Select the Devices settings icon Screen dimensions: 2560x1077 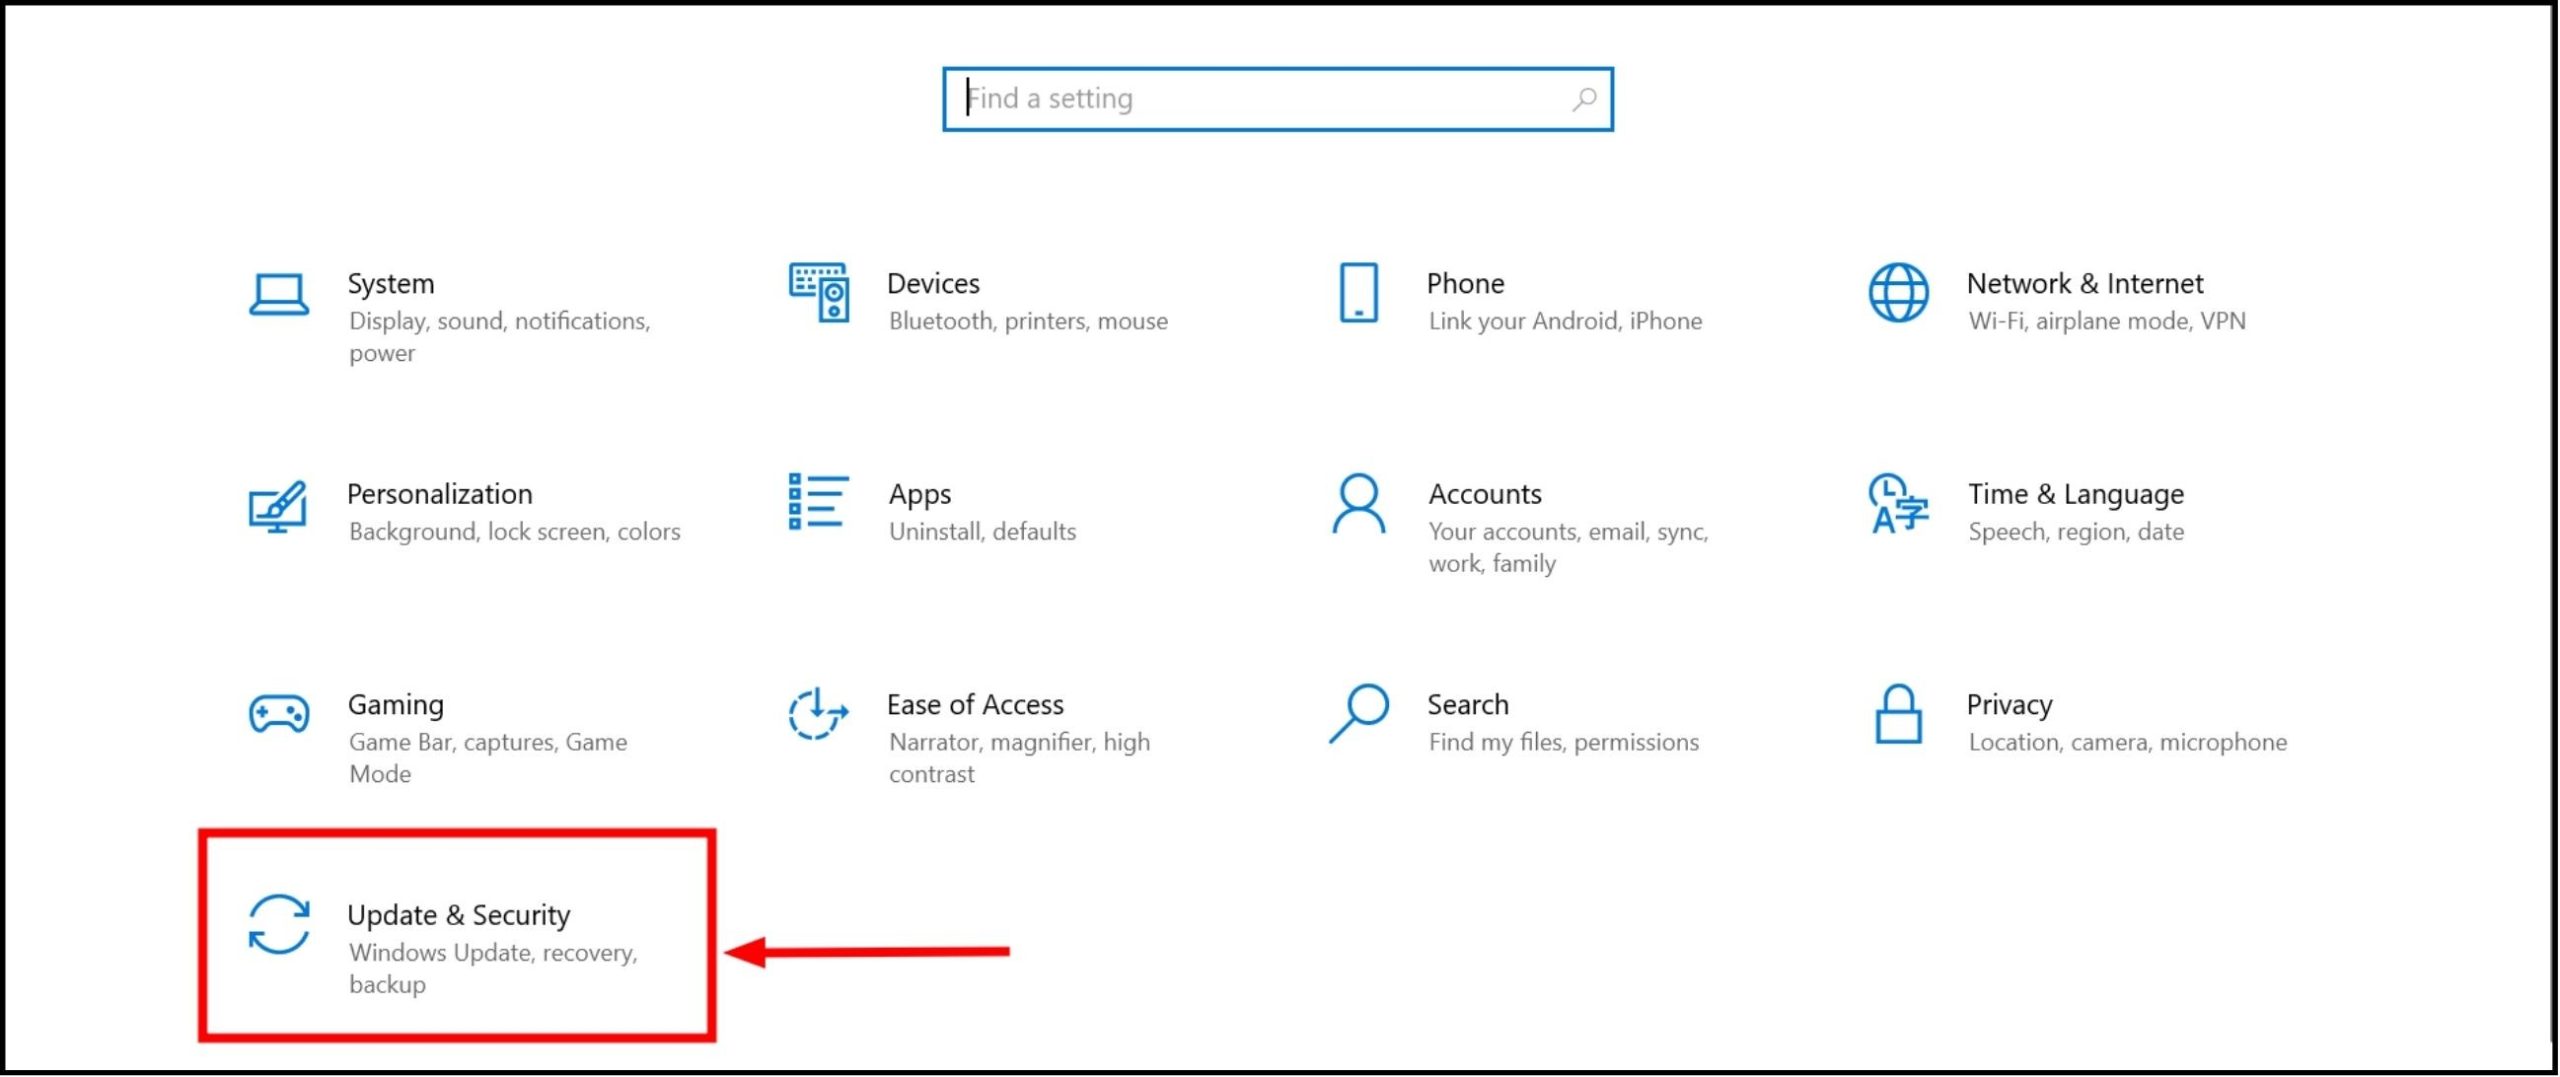tap(816, 295)
